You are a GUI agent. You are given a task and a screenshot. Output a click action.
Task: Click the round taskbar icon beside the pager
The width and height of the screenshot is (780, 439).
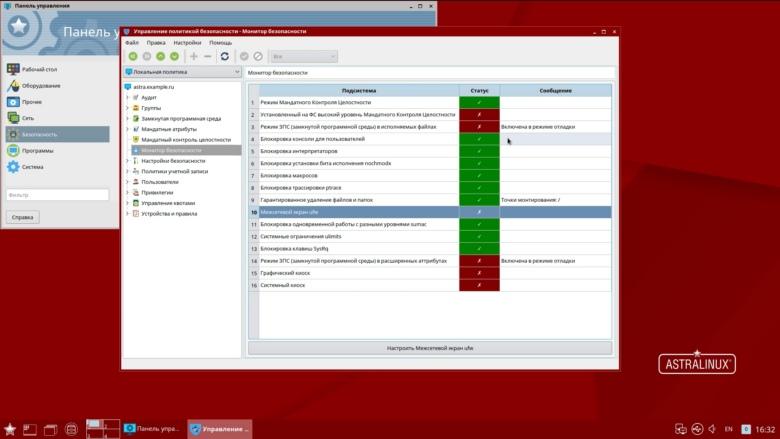[71, 429]
